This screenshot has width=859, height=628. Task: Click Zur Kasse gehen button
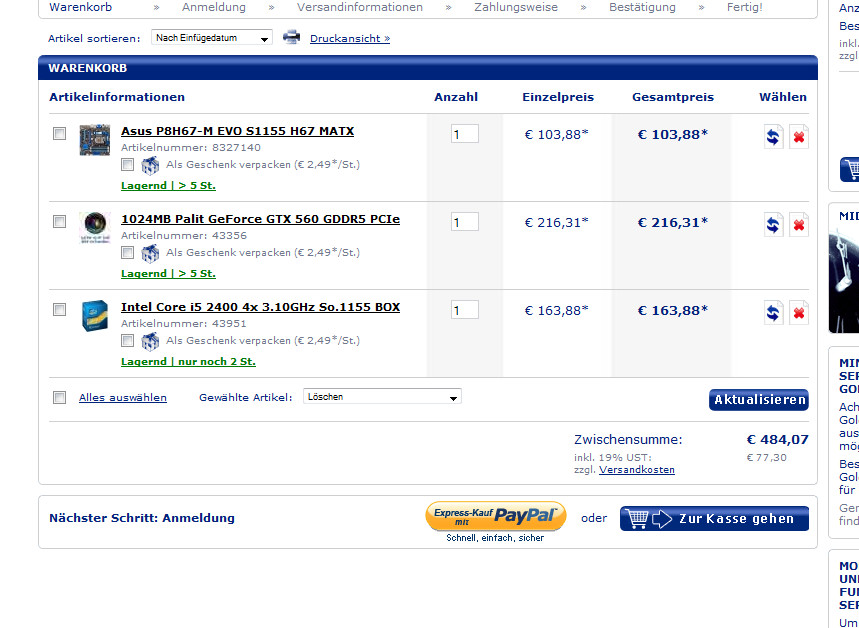[714, 518]
